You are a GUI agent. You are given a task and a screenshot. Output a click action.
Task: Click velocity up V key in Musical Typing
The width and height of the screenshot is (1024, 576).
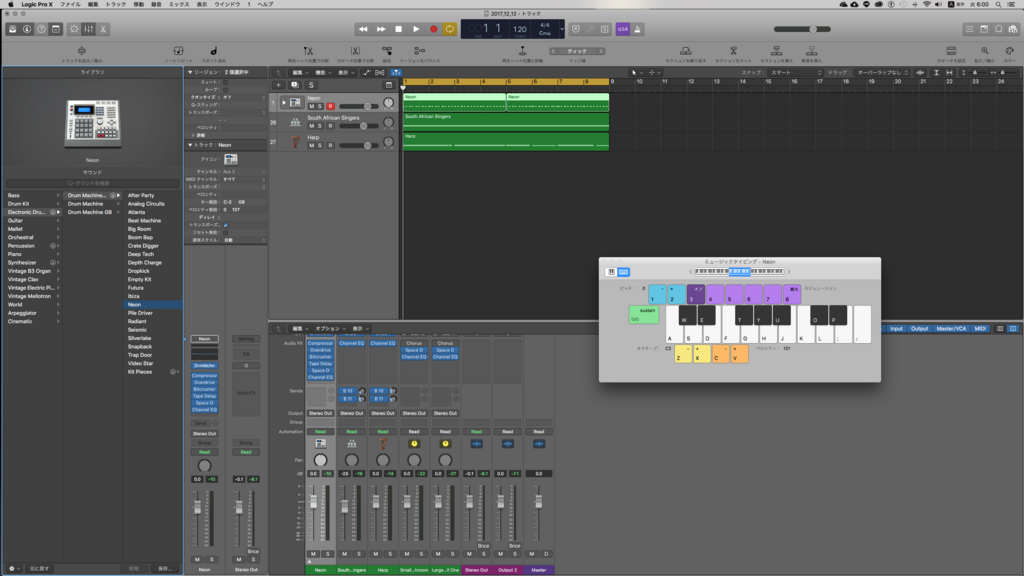pos(739,354)
